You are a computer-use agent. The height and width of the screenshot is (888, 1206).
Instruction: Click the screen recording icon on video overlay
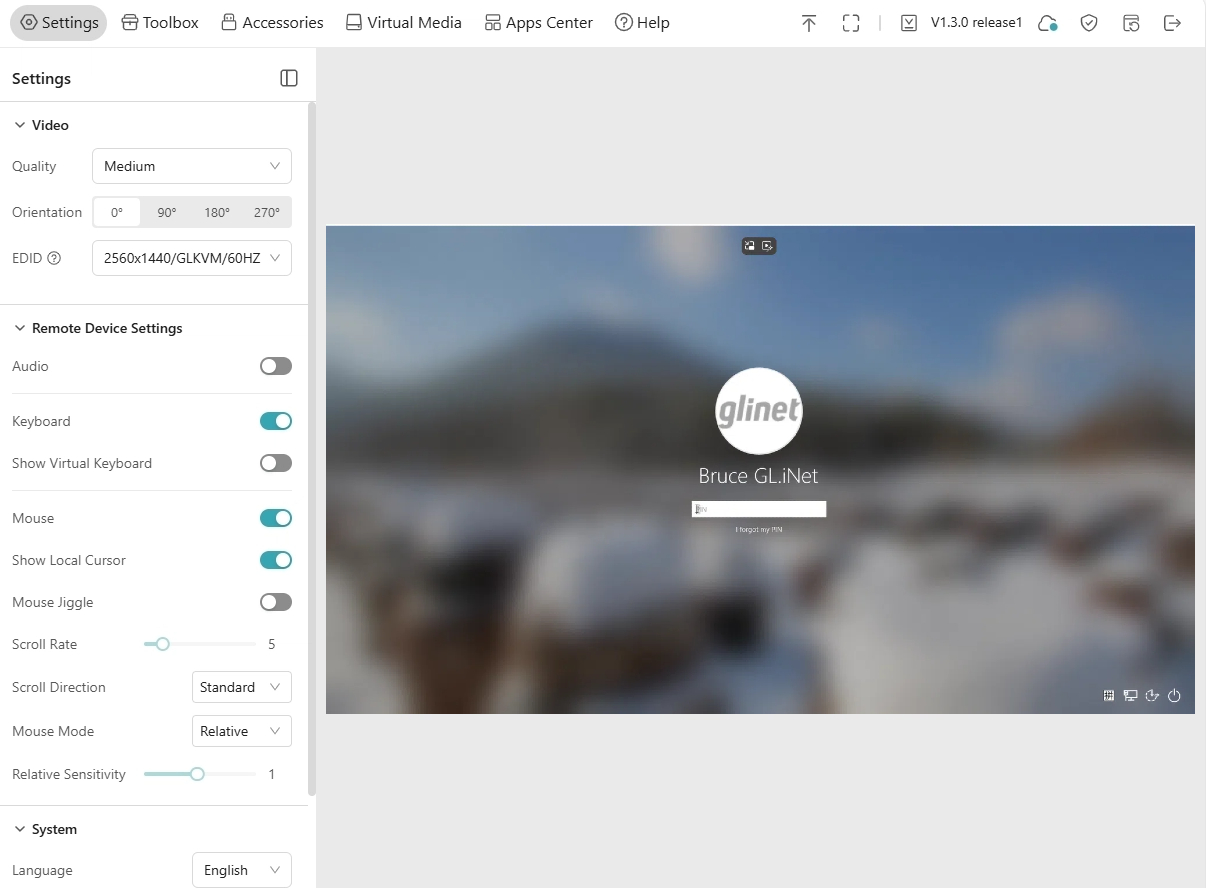(x=767, y=246)
